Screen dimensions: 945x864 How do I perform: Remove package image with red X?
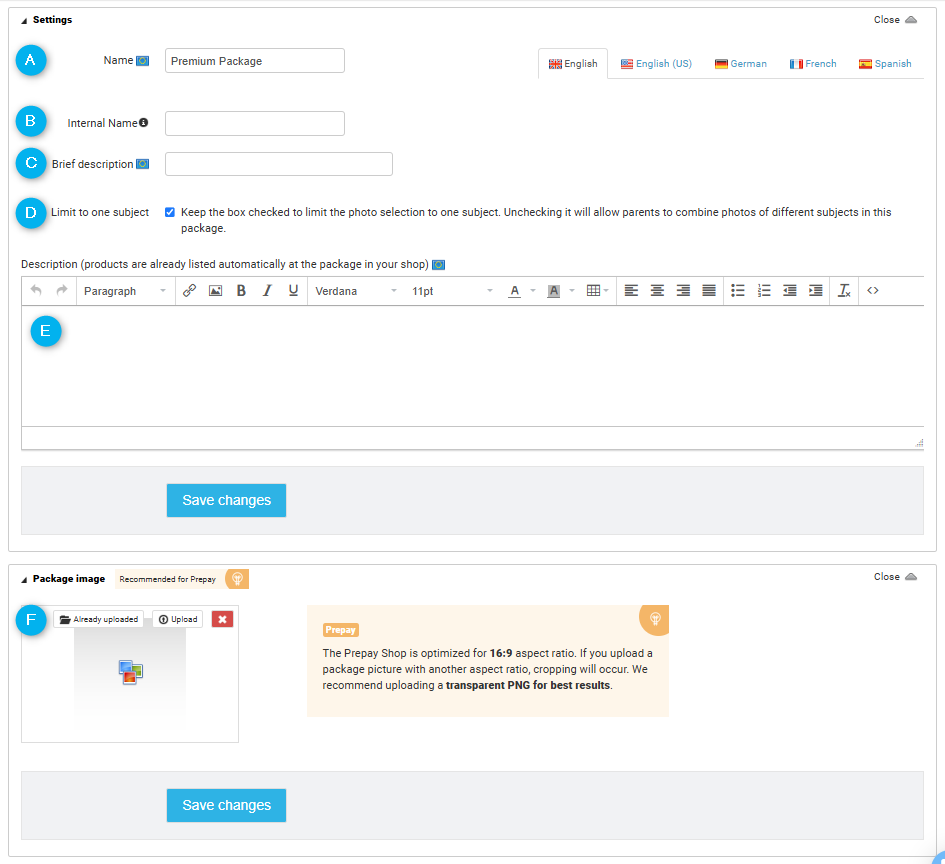(222, 619)
